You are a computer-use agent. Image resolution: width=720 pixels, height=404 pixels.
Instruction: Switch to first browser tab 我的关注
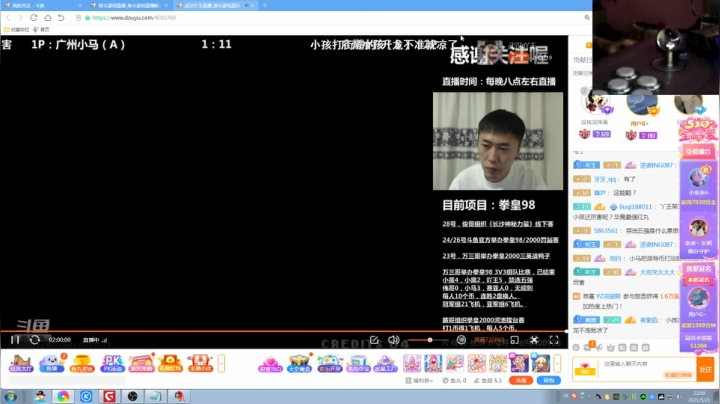tap(42, 6)
